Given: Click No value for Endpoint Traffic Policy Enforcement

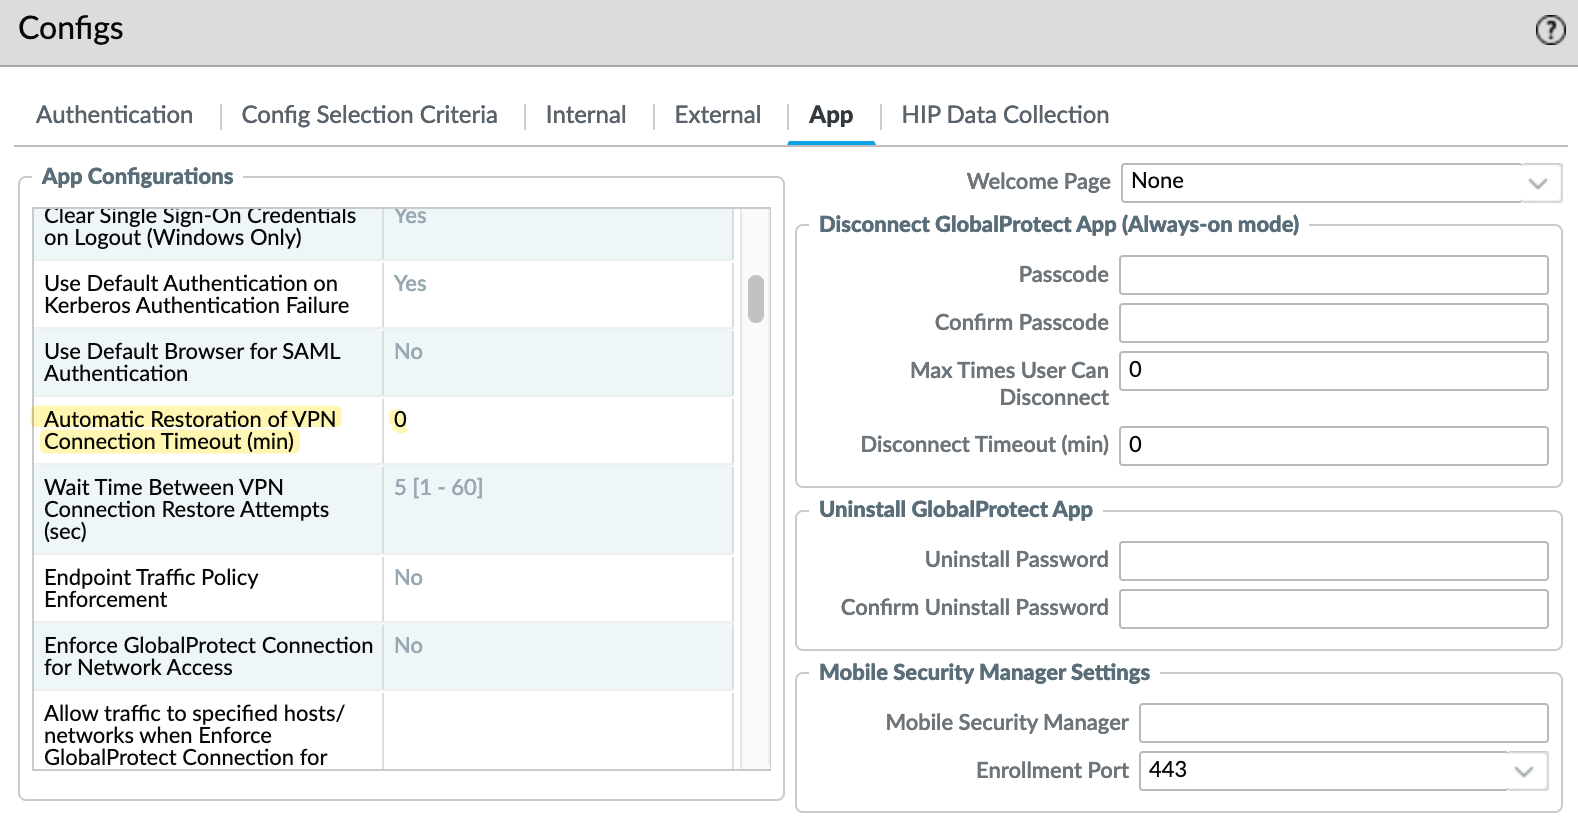Looking at the screenshot, I should [408, 578].
